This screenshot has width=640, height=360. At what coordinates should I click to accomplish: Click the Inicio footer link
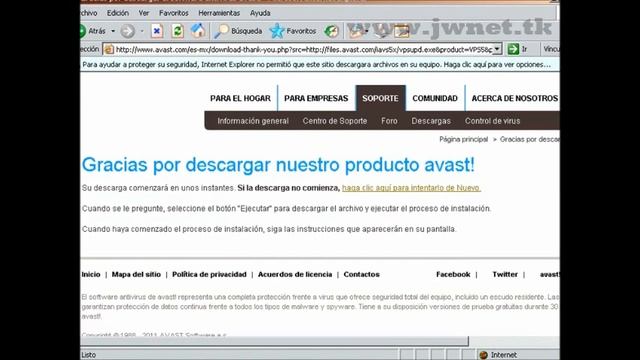91,274
